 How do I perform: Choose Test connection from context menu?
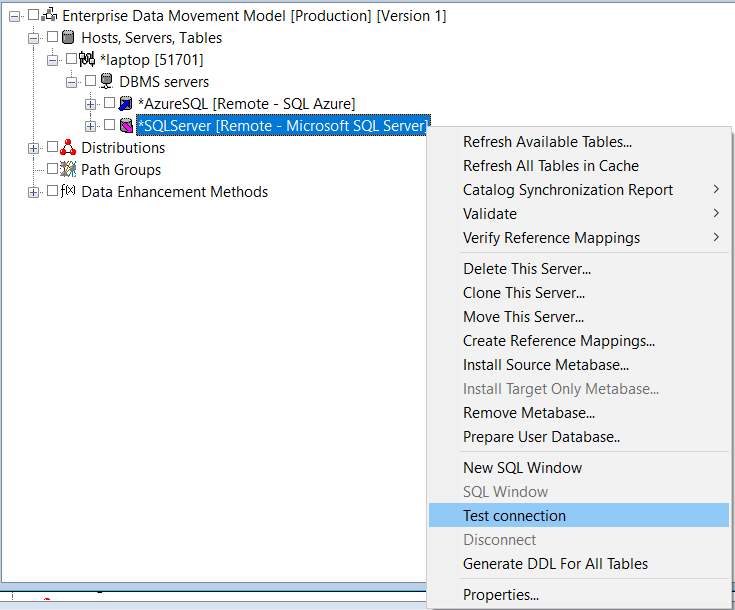click(x=514, y=516)
